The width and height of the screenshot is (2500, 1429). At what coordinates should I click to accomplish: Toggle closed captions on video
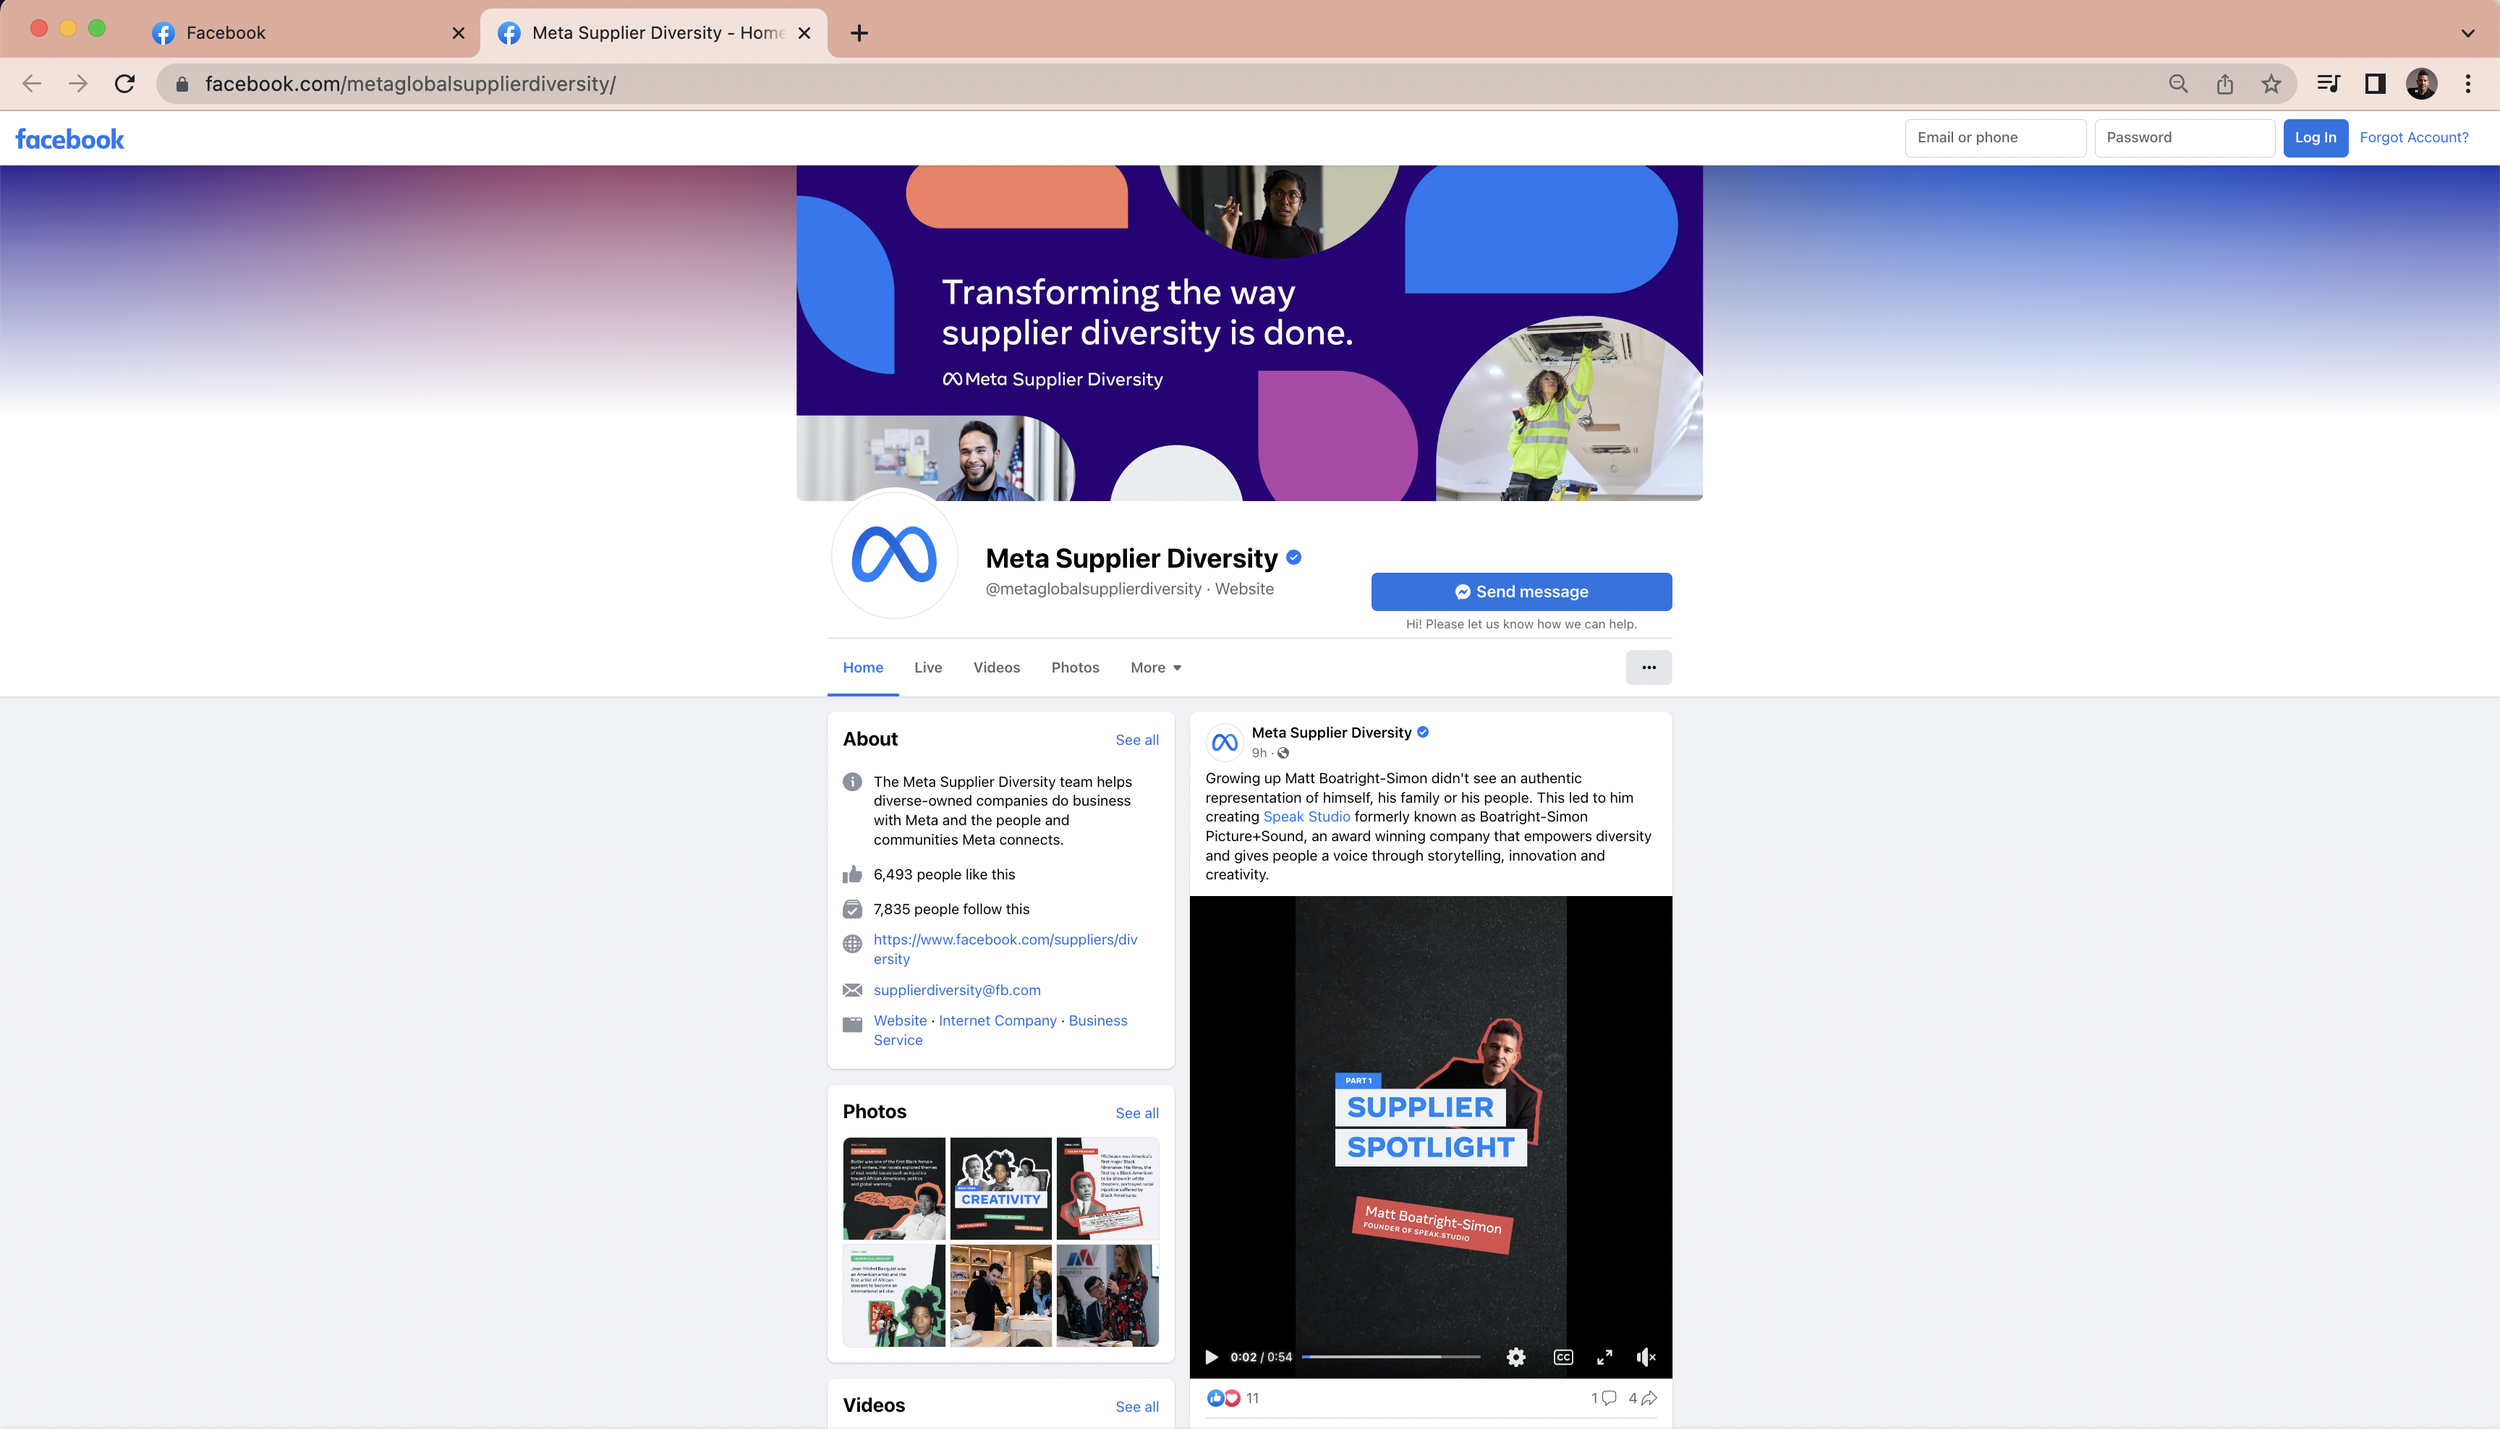1563,1357
